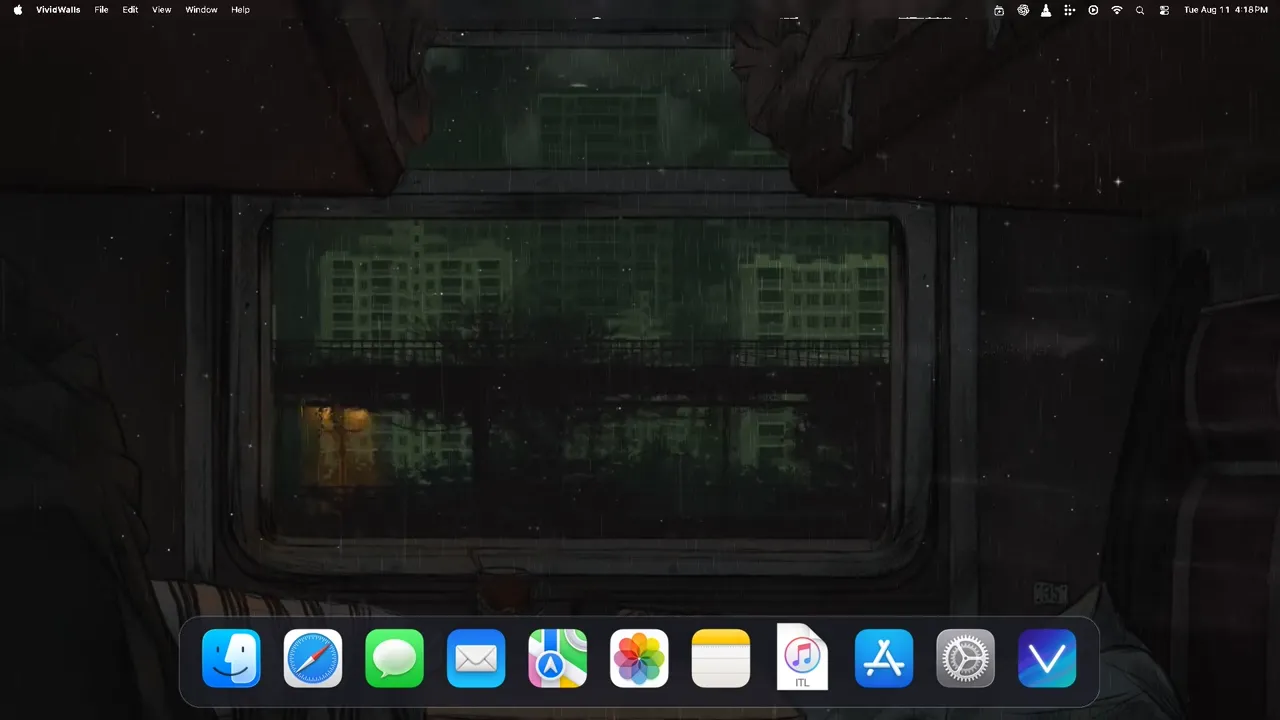Open the Mail app in the Dock
Screen dimensions: 1280x720
[476, 658]
